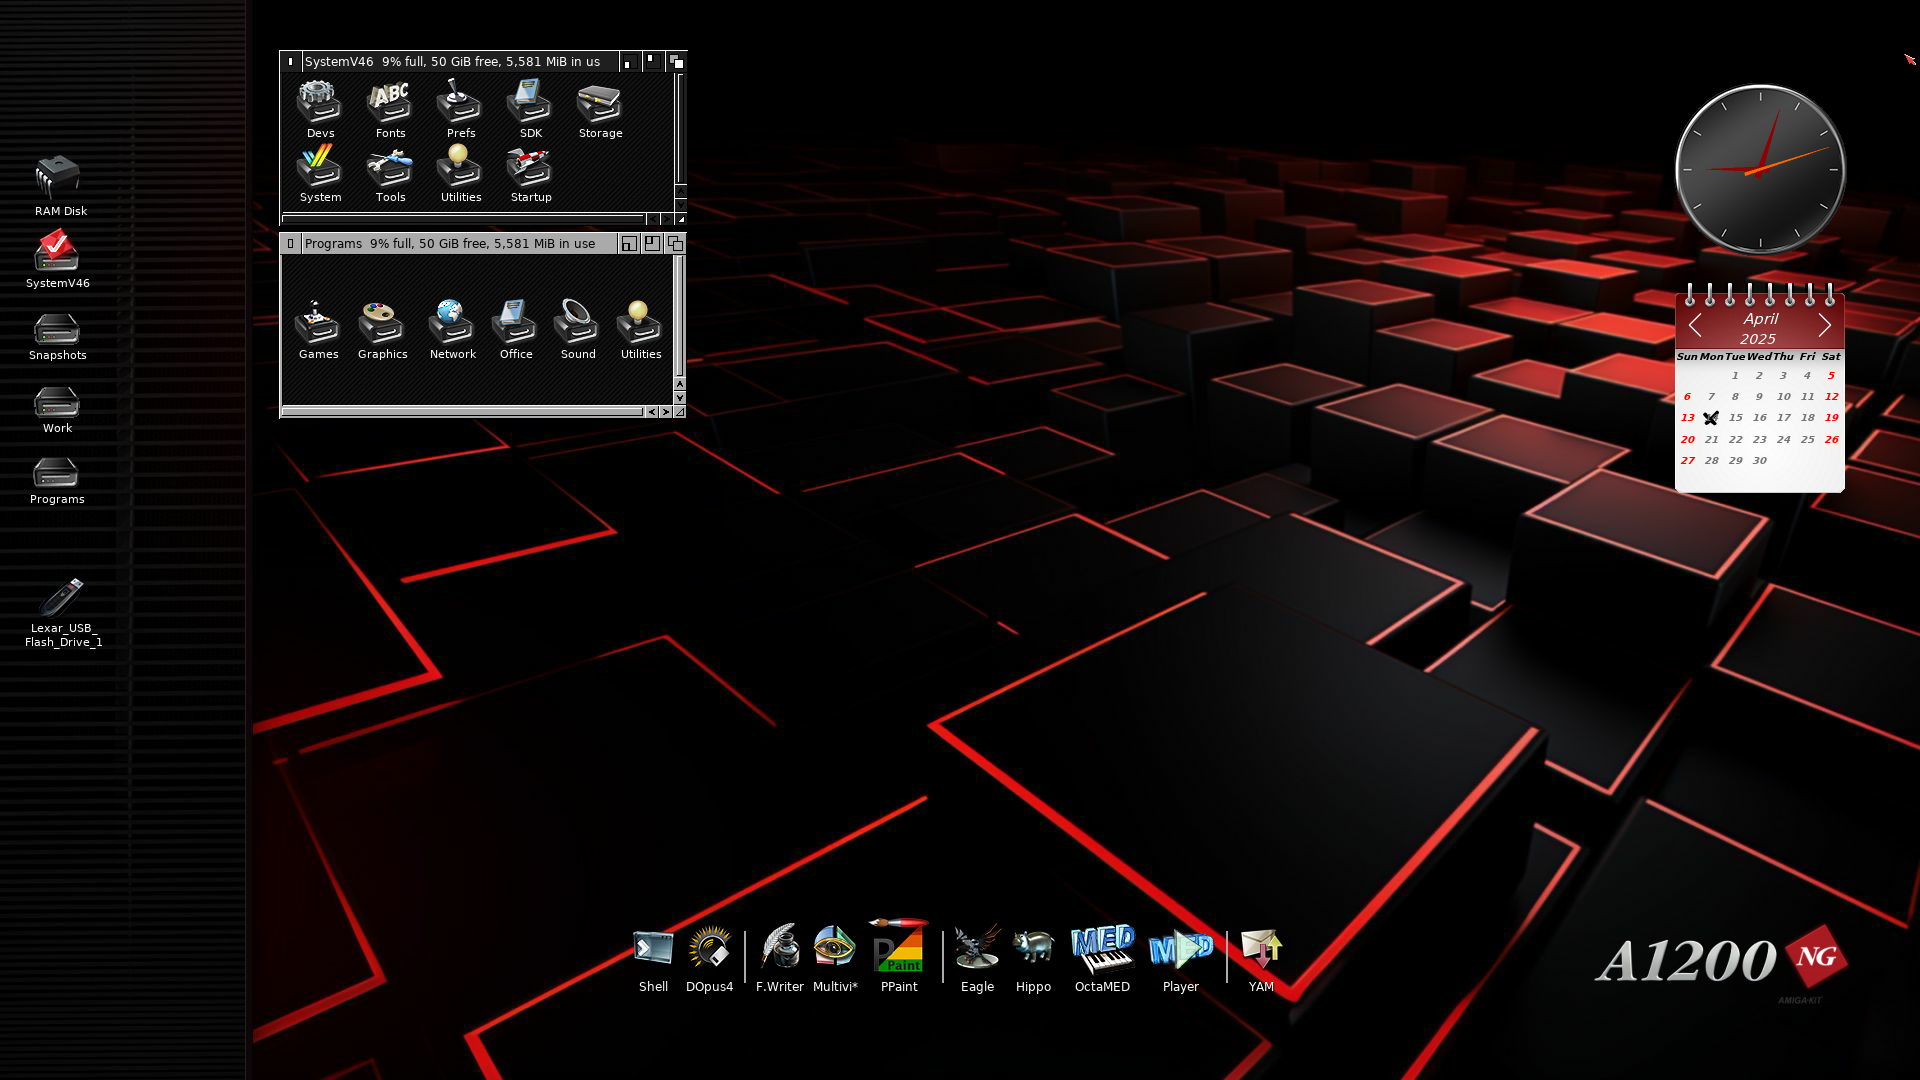Screen dimensions: 1920x1080
Task: Go to previous month in calendar
Action: pos(1695,326)
